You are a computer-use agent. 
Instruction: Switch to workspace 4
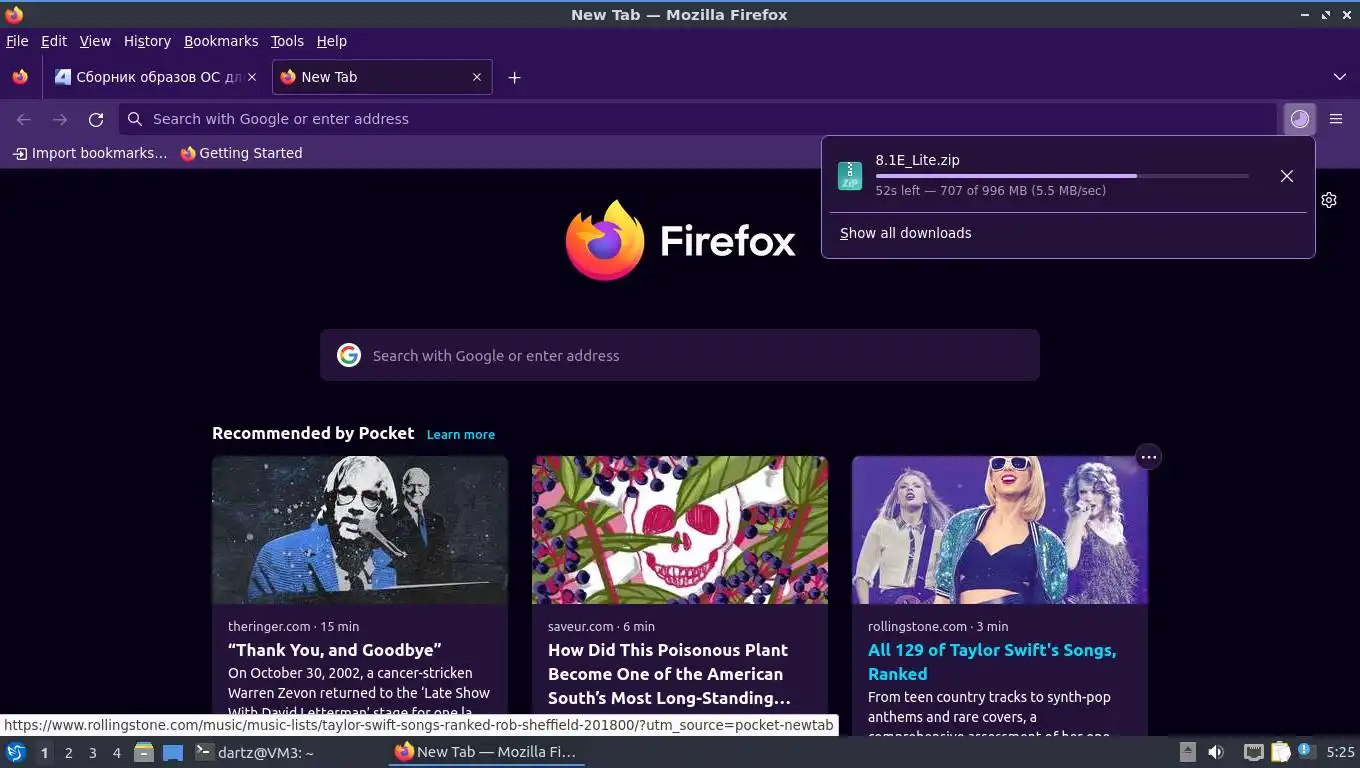pyautogui.click(x=116, y=753)
